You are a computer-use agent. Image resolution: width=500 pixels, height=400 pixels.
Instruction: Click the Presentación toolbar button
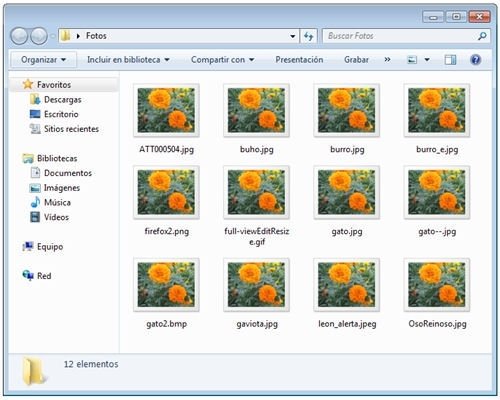(299, 60)
